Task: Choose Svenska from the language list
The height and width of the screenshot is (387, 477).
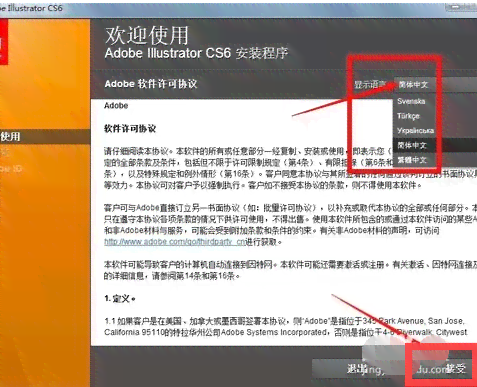Action: tap(411, 101)
